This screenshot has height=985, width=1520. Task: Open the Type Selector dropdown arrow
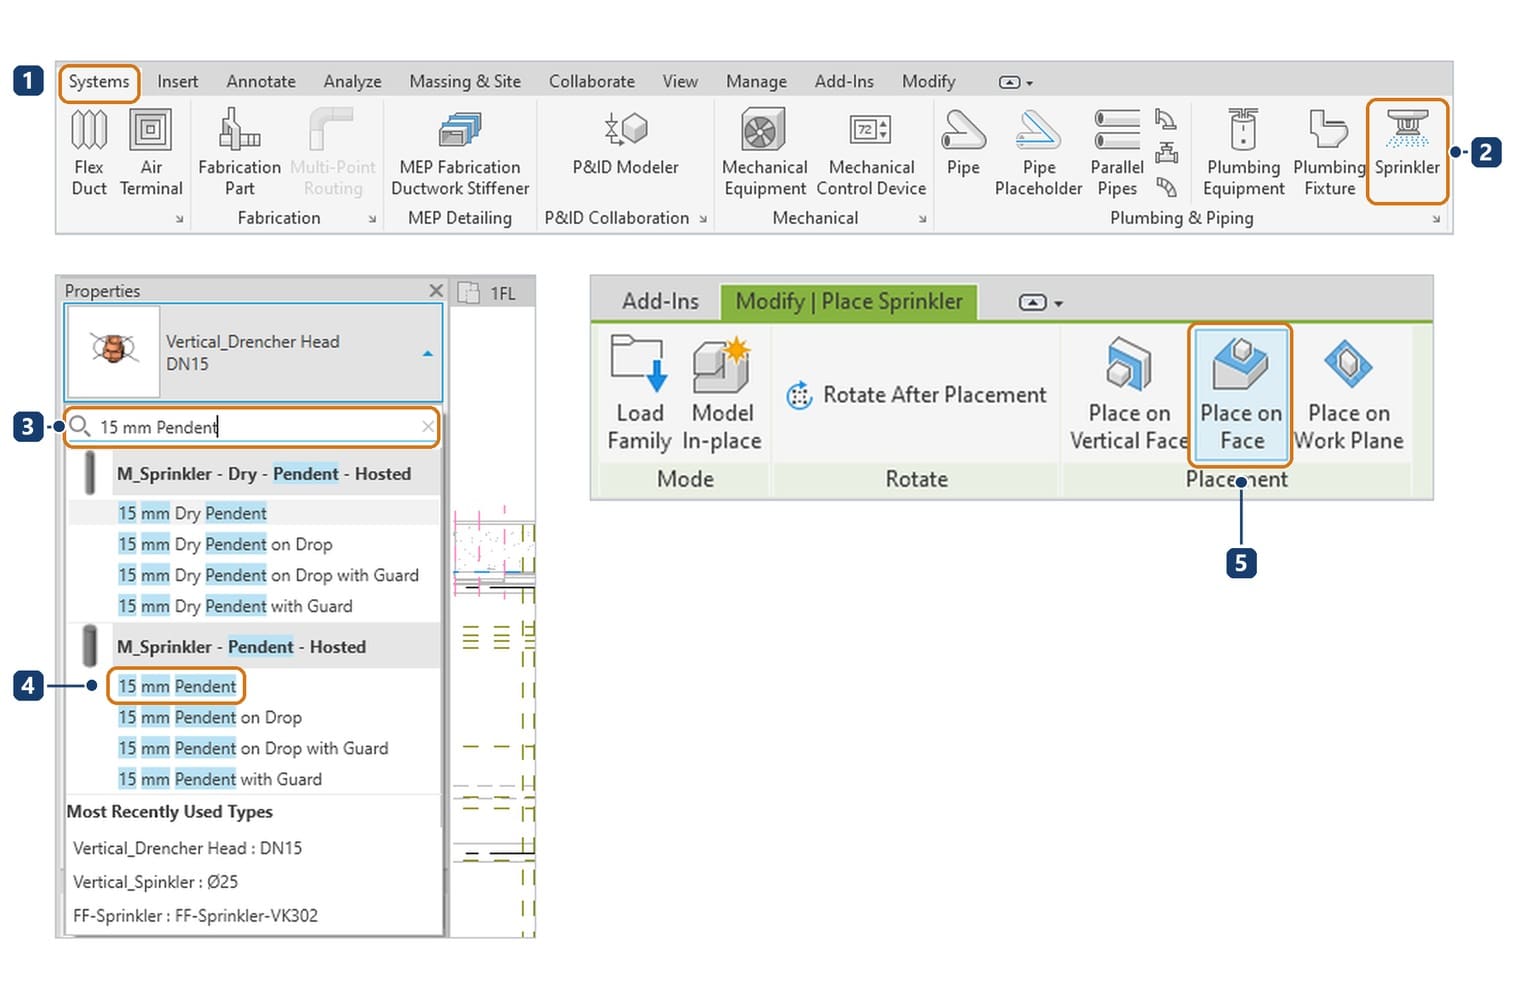(427, 353)
